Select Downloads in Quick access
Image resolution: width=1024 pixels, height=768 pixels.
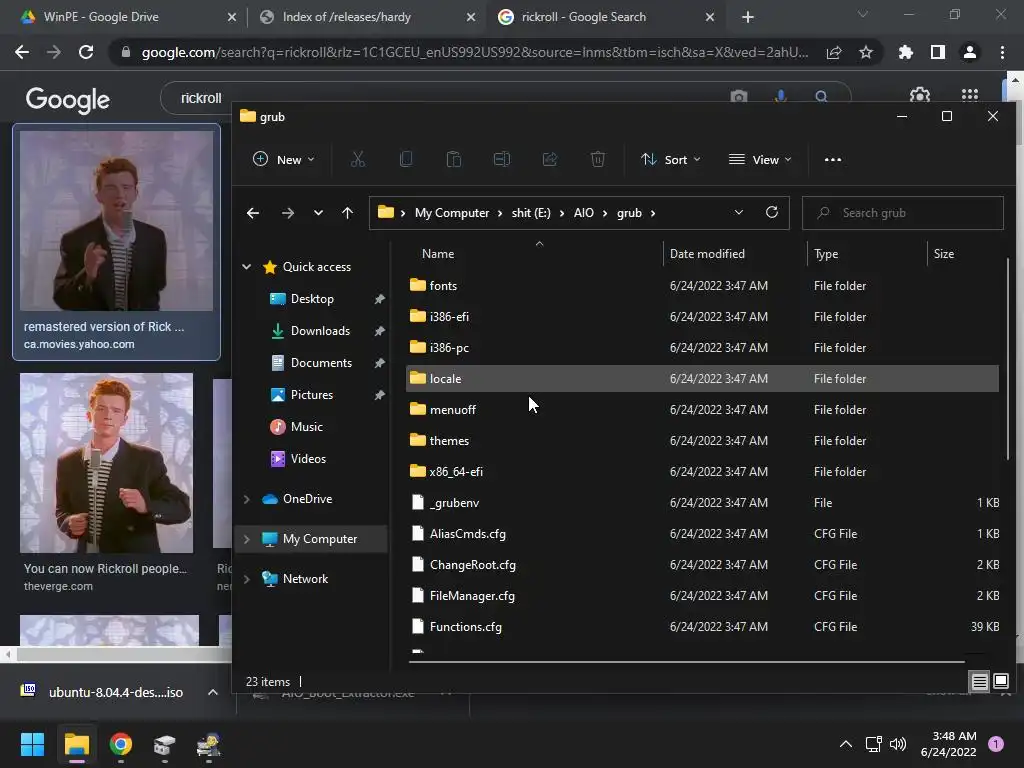tap(320, 331)
